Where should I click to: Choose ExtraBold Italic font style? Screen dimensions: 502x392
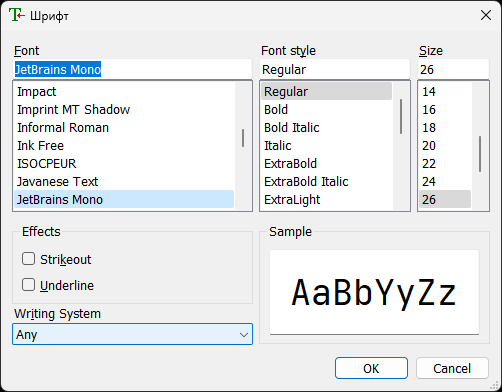(x=326, y=181)
